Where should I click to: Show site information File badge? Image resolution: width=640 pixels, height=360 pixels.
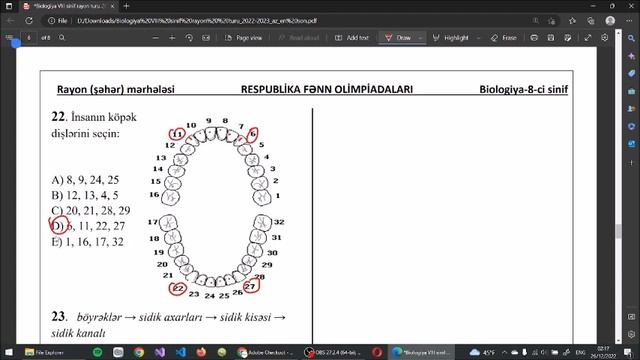pos(58,20)
